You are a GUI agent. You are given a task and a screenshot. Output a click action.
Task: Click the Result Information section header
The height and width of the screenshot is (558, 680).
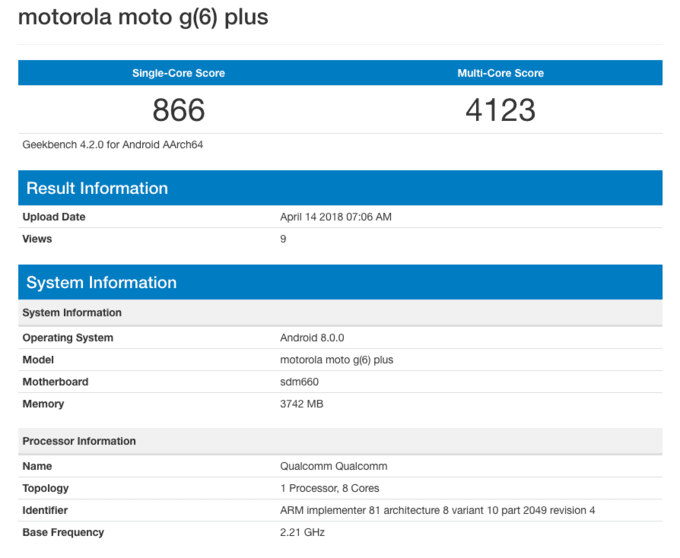[97, 188]
